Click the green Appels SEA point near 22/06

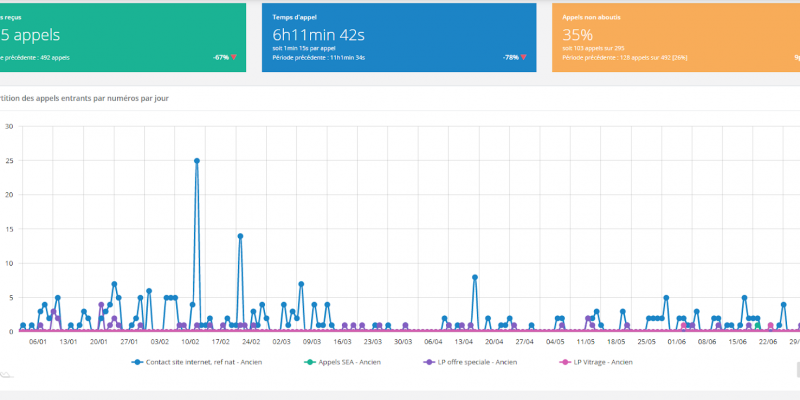click(x=758, y=325)
